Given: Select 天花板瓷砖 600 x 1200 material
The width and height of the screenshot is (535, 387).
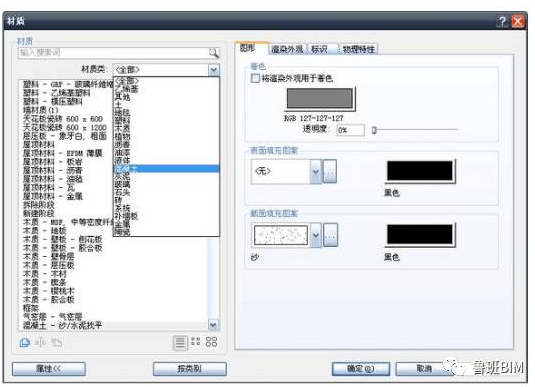Looking at the screenshot, I should (x=65, y=127).
